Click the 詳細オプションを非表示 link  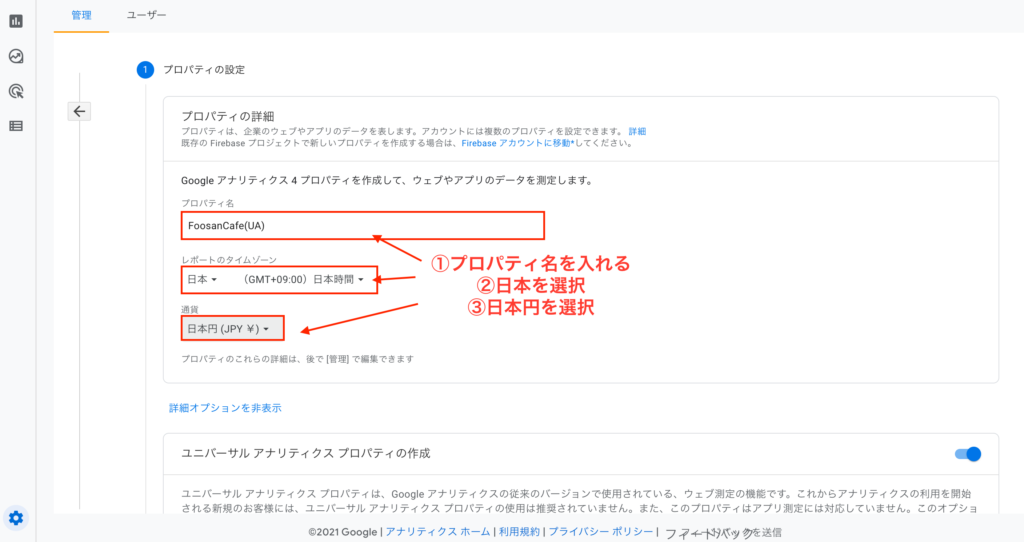225,408
